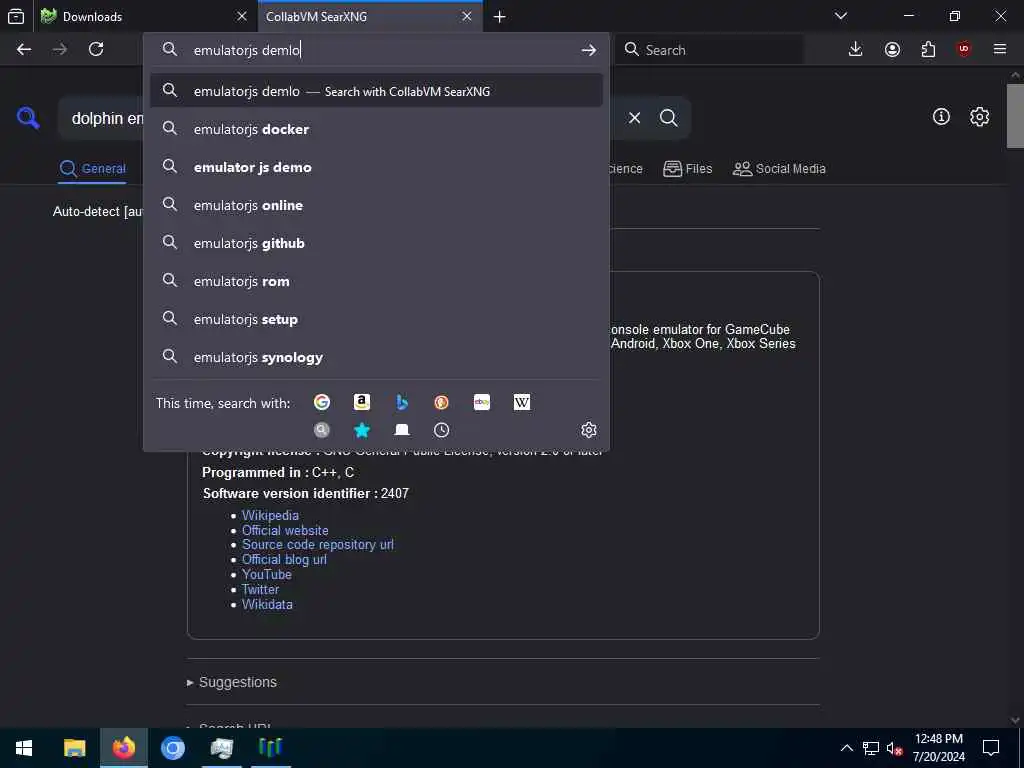Viewport: 1024px width, 768px height.
Task: Open the list all tabs dropdown
Action: 841,16
